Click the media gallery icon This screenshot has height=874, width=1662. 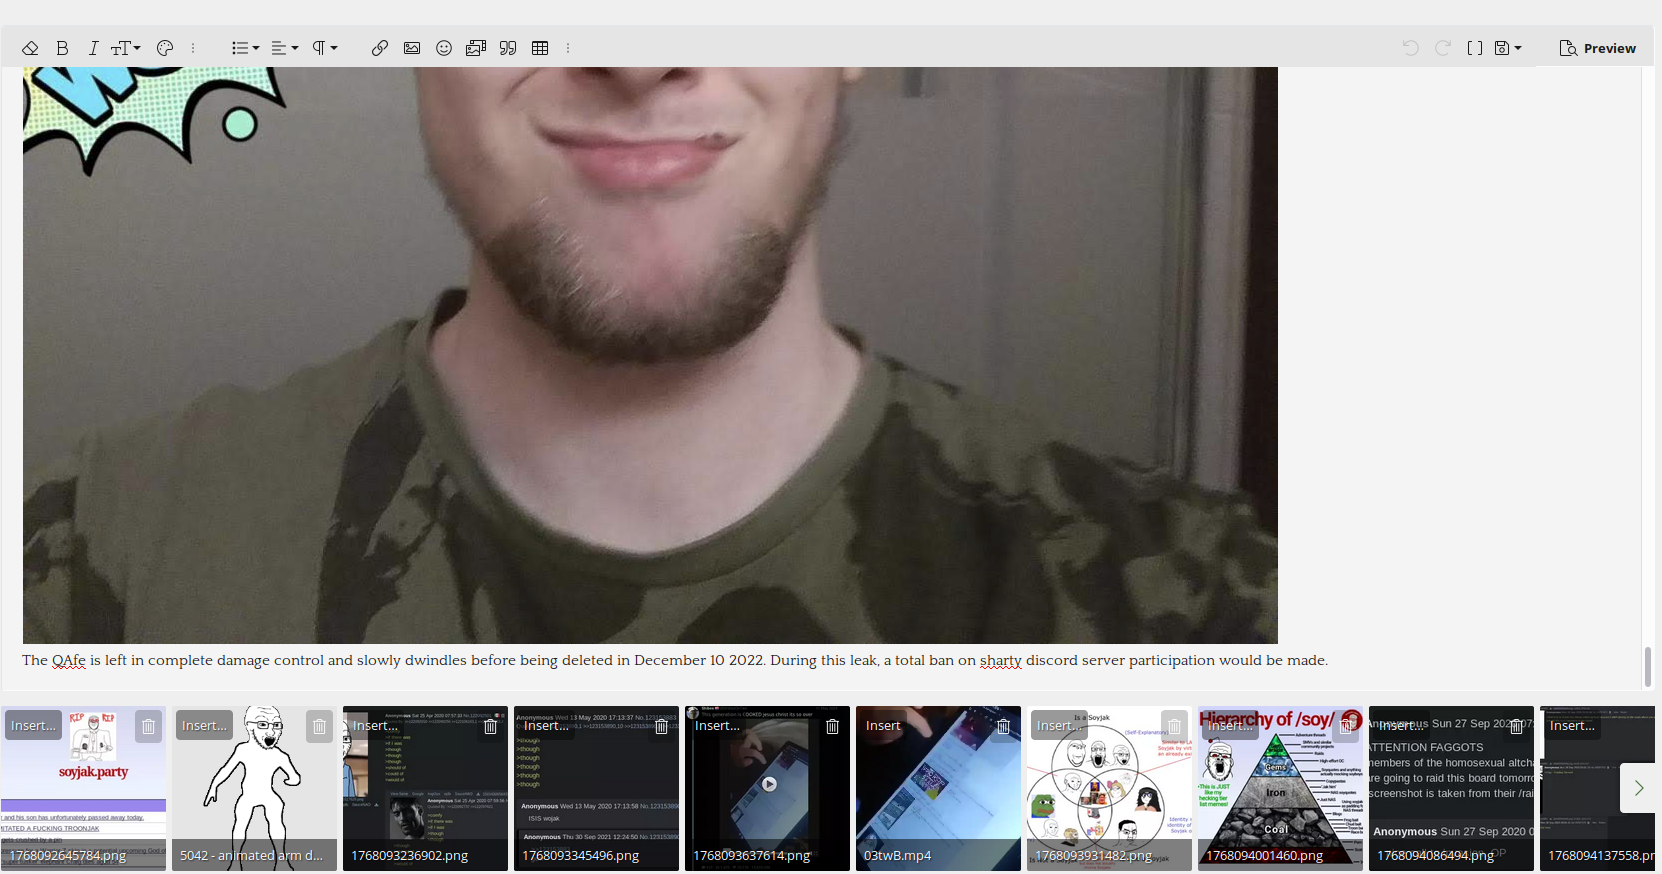pyautogui.click(x=476, y=48)
